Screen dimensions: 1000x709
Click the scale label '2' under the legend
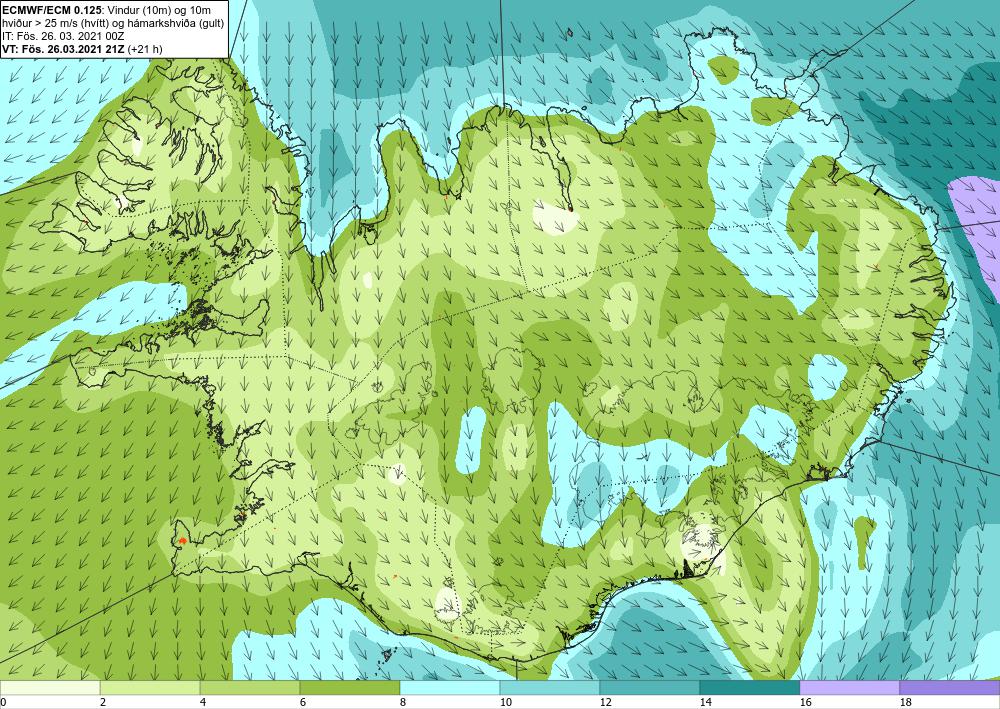coord(103,703)
